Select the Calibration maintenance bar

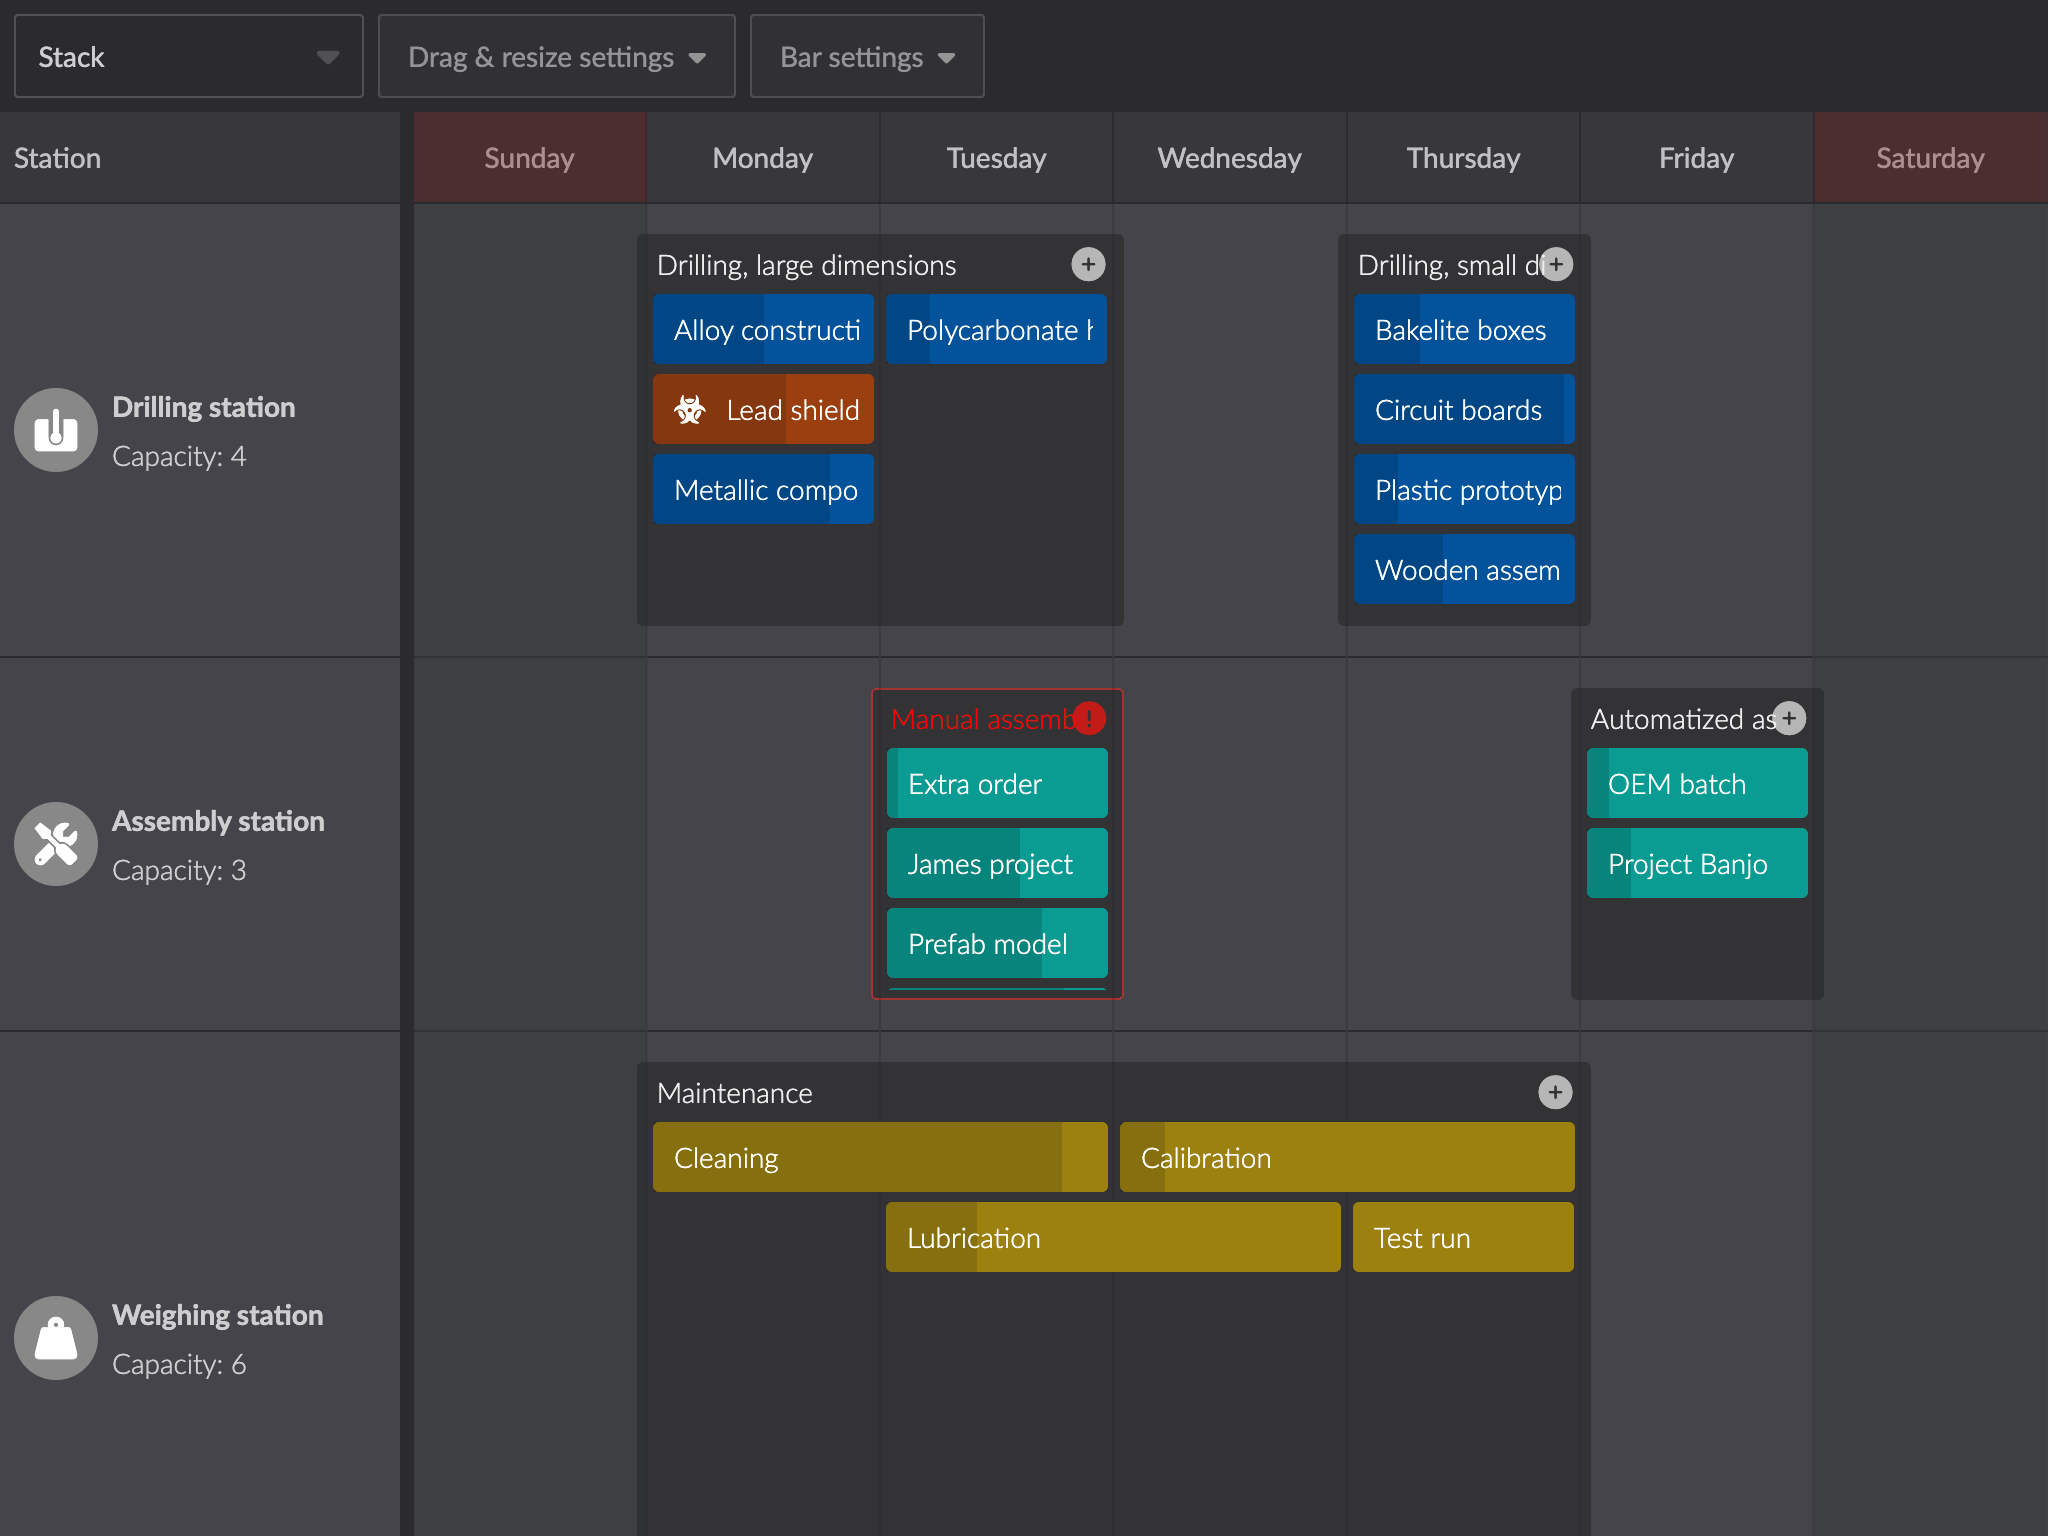[x=1345, y=1157]
